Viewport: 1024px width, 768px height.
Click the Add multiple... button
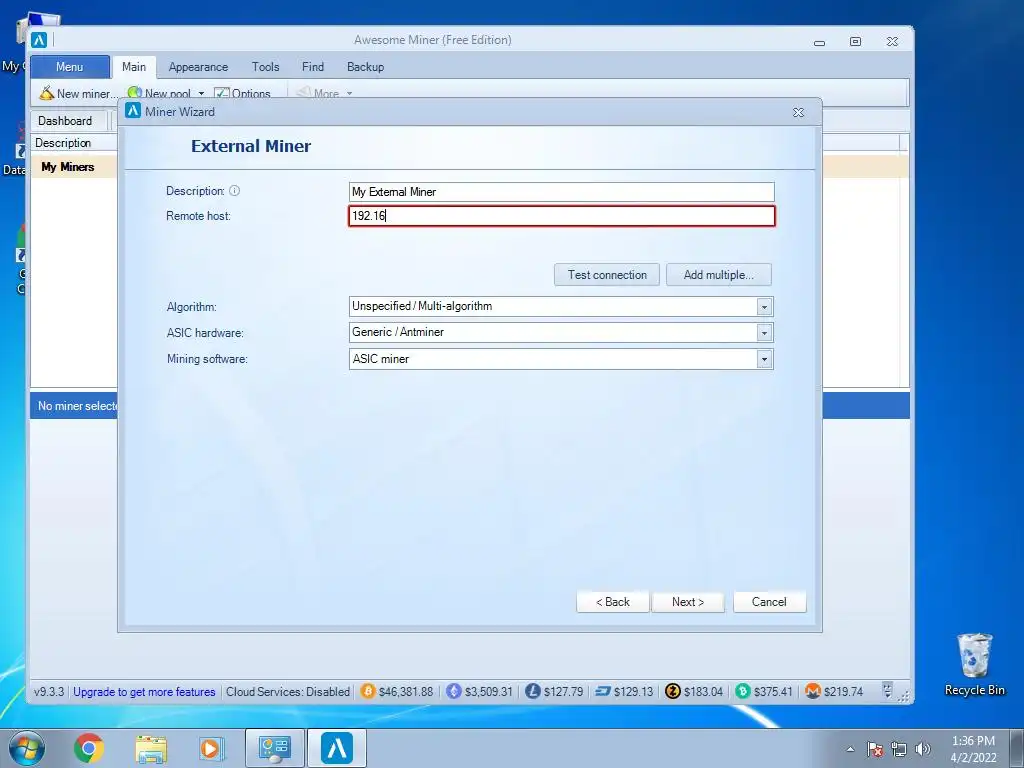pyautogui.click(x=718, y=275)
